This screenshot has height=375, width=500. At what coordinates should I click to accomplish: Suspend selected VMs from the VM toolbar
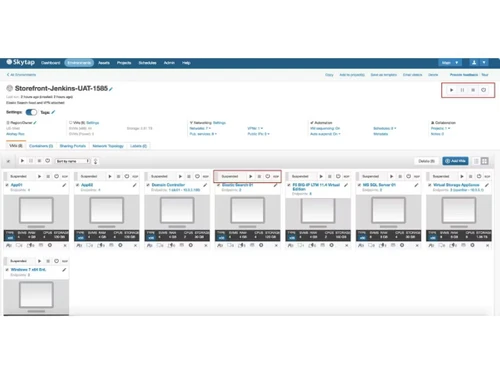coord(31,161)
